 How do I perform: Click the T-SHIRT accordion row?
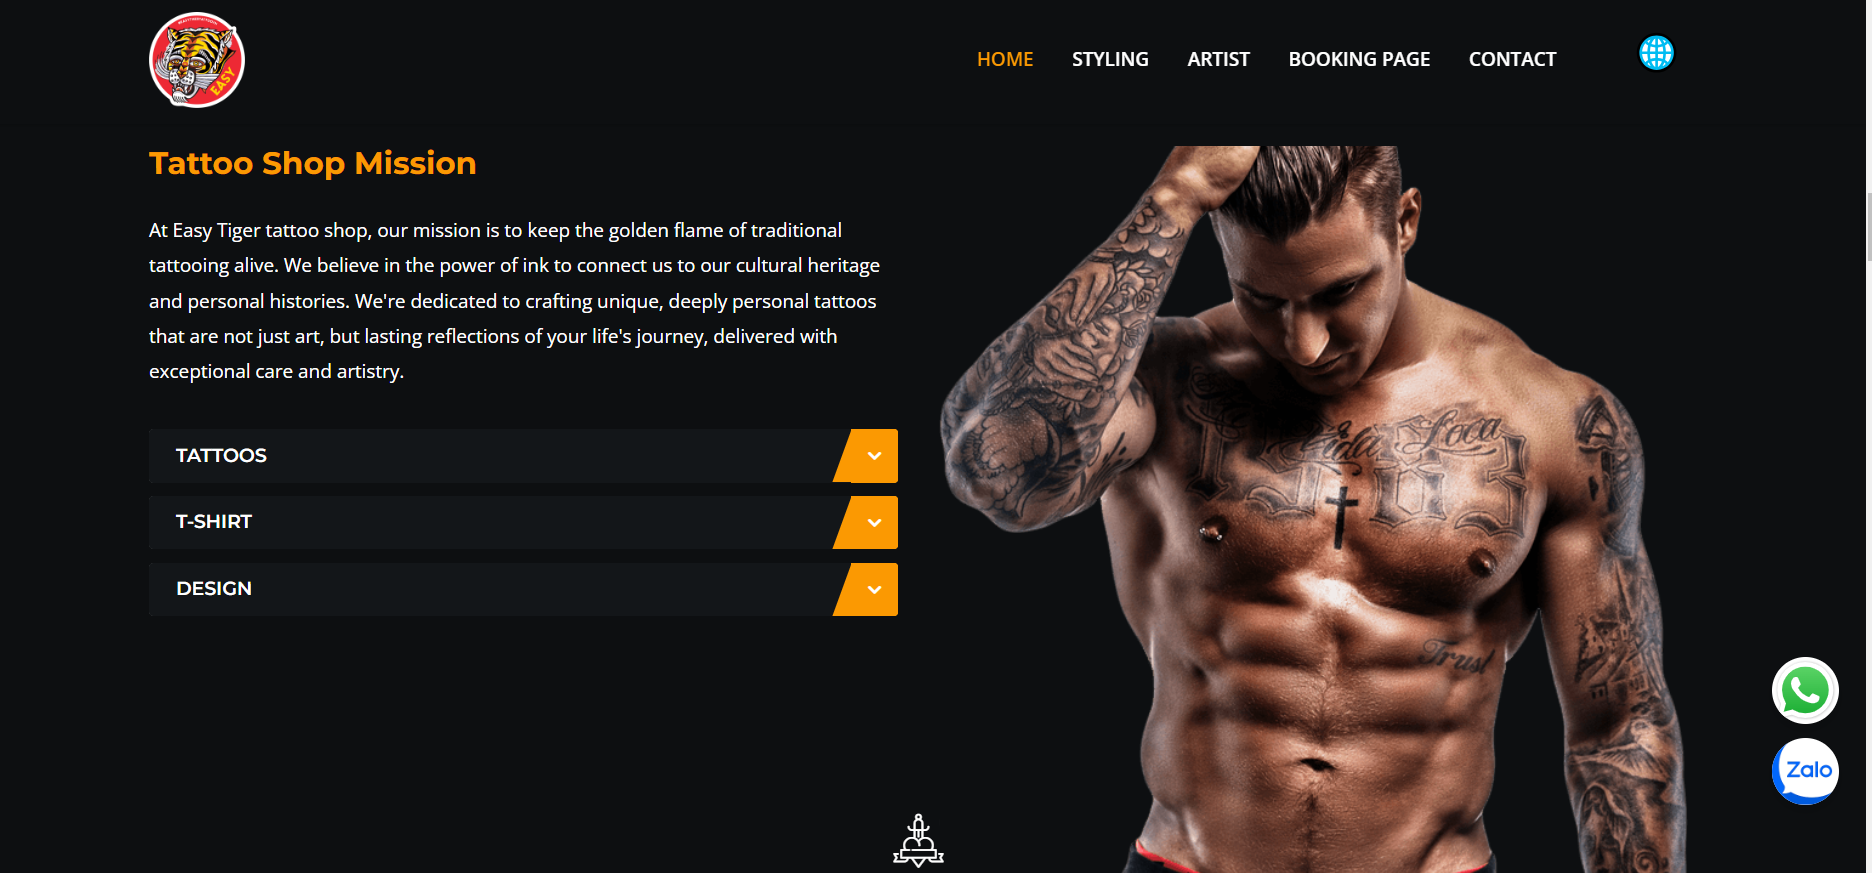click(523, 523)
